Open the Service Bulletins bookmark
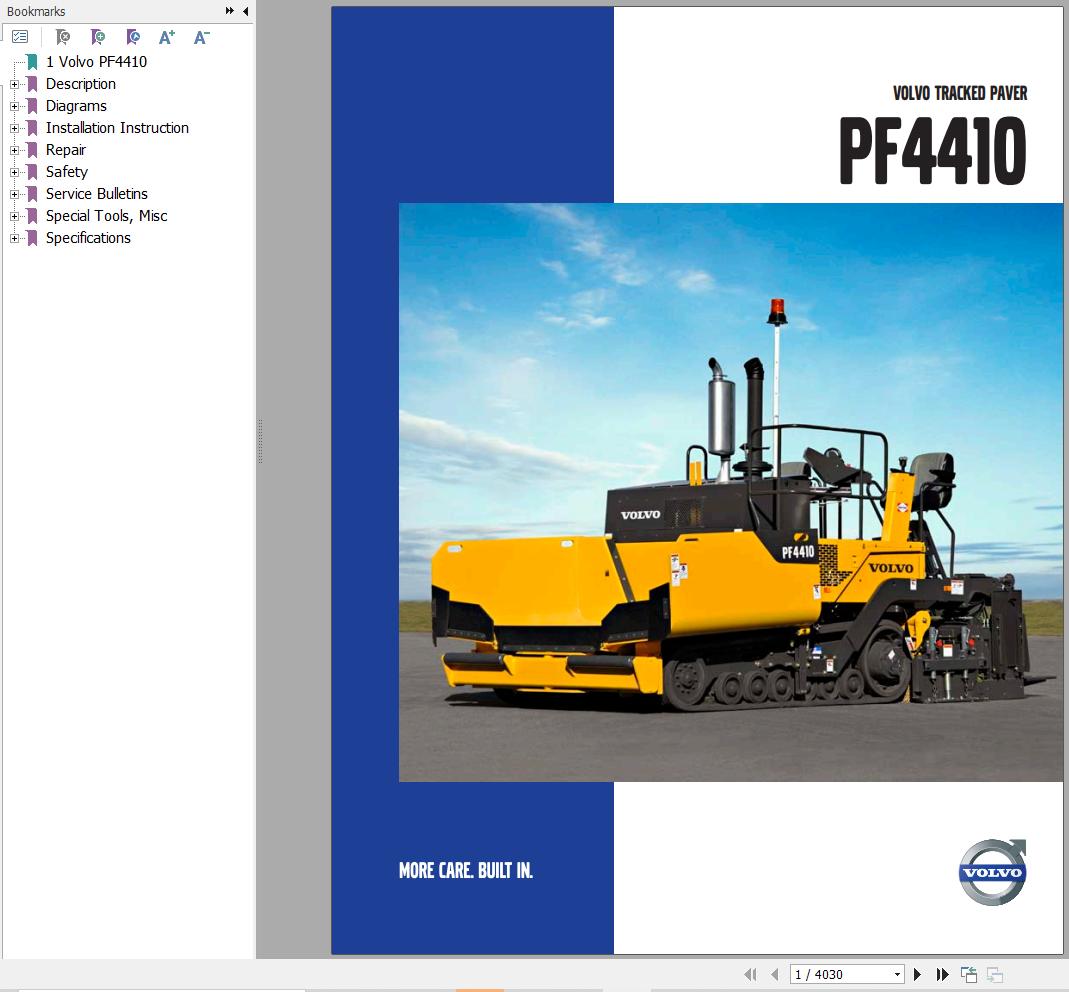Screen dimensions: 1069x992 [97, 194]
